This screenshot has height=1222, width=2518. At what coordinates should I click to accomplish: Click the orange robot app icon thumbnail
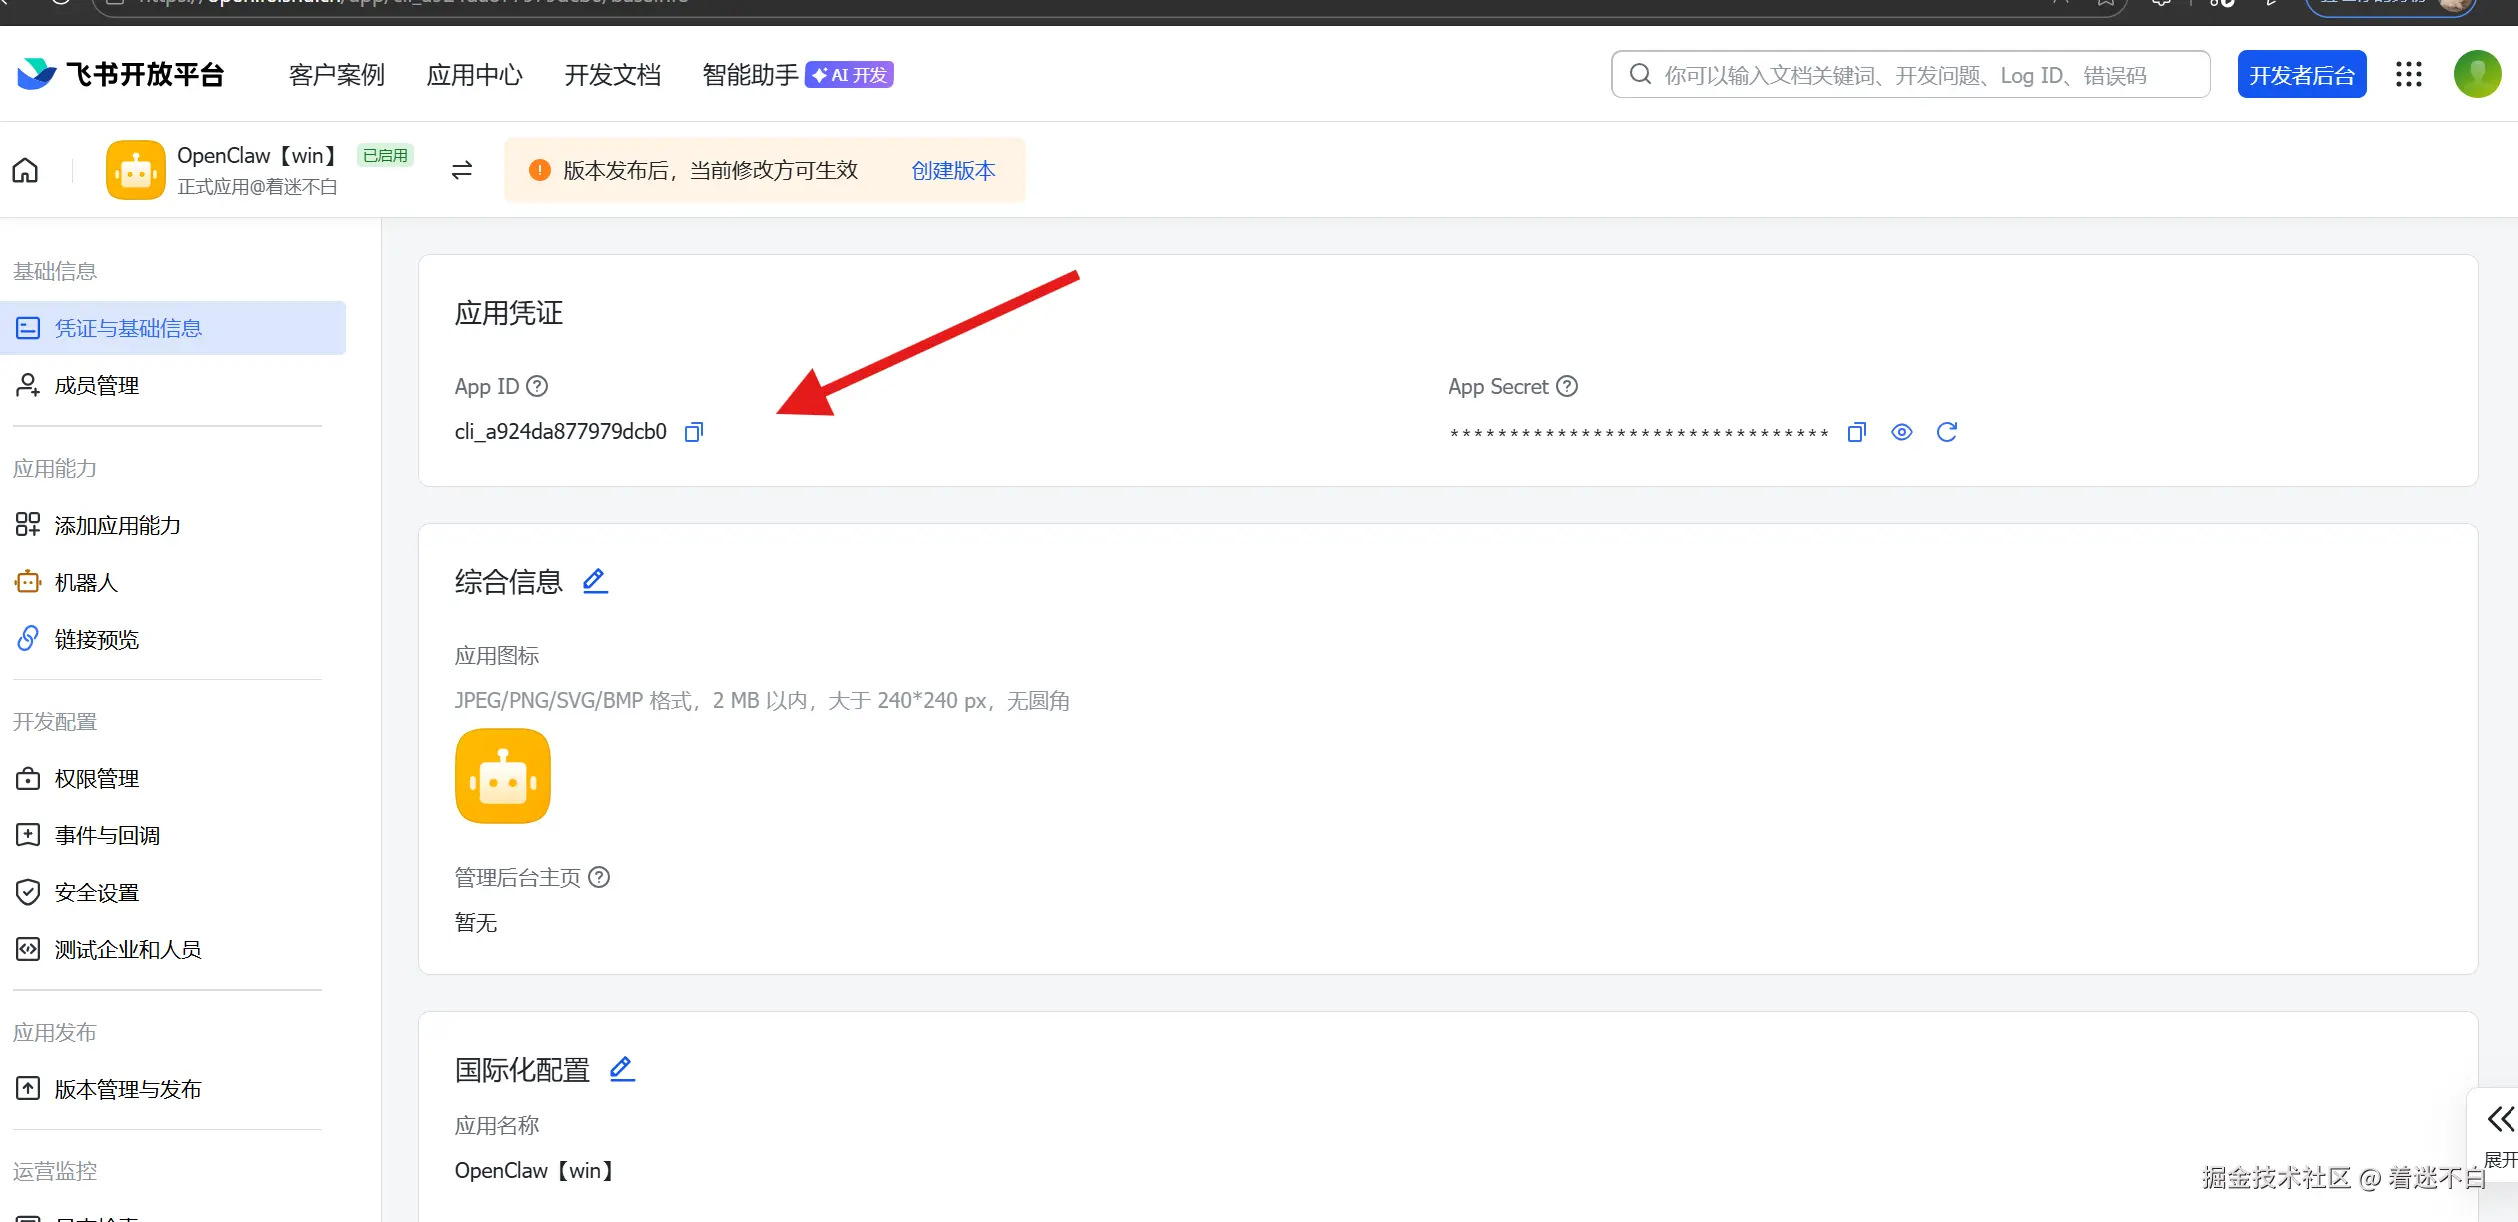pyautogui.click(x=502, y=776)
